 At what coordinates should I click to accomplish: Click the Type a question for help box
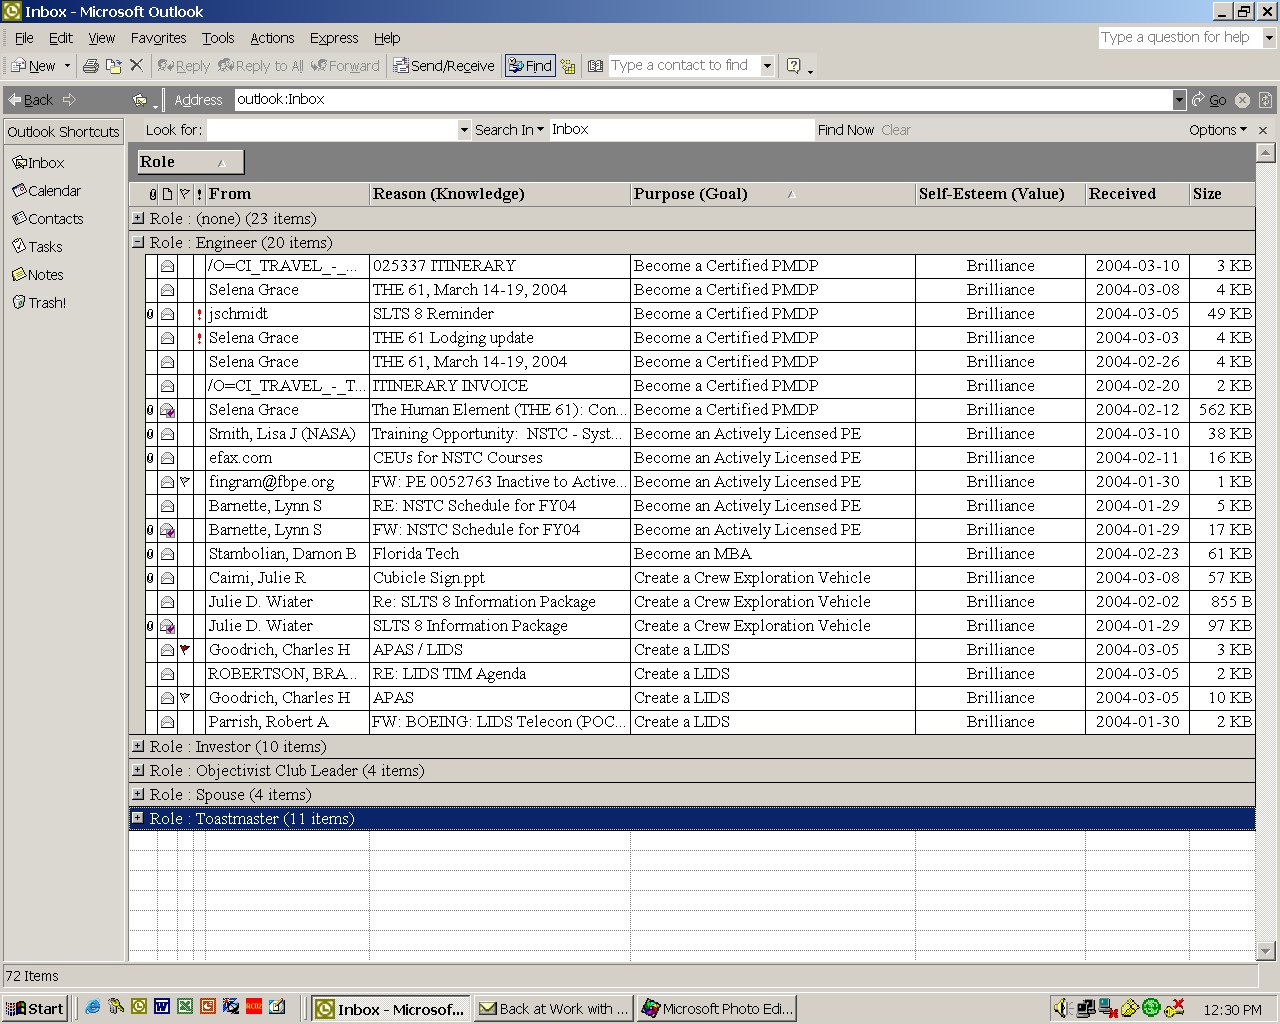click(1180, 38)
